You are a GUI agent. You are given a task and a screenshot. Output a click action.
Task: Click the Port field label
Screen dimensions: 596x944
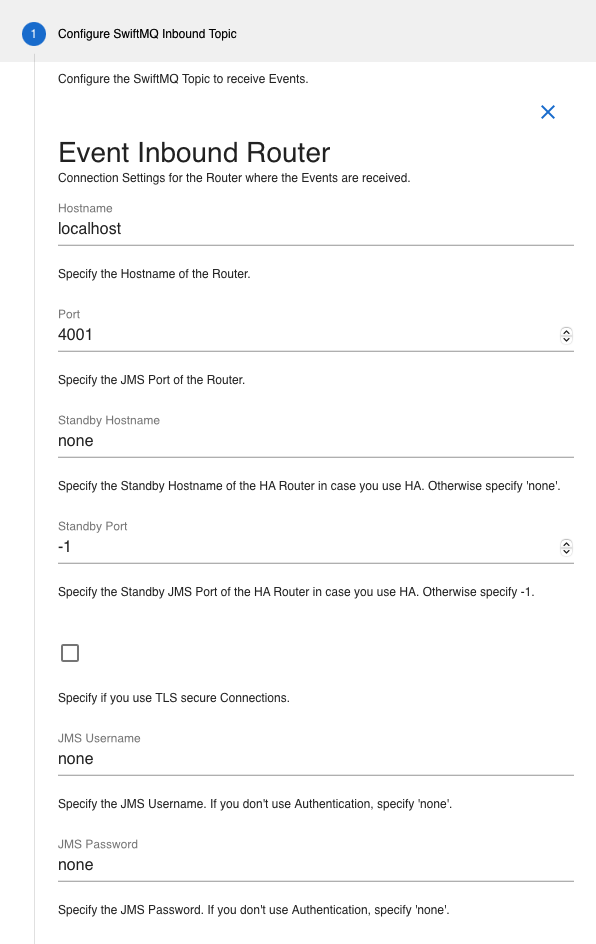[x=69, y=314]
